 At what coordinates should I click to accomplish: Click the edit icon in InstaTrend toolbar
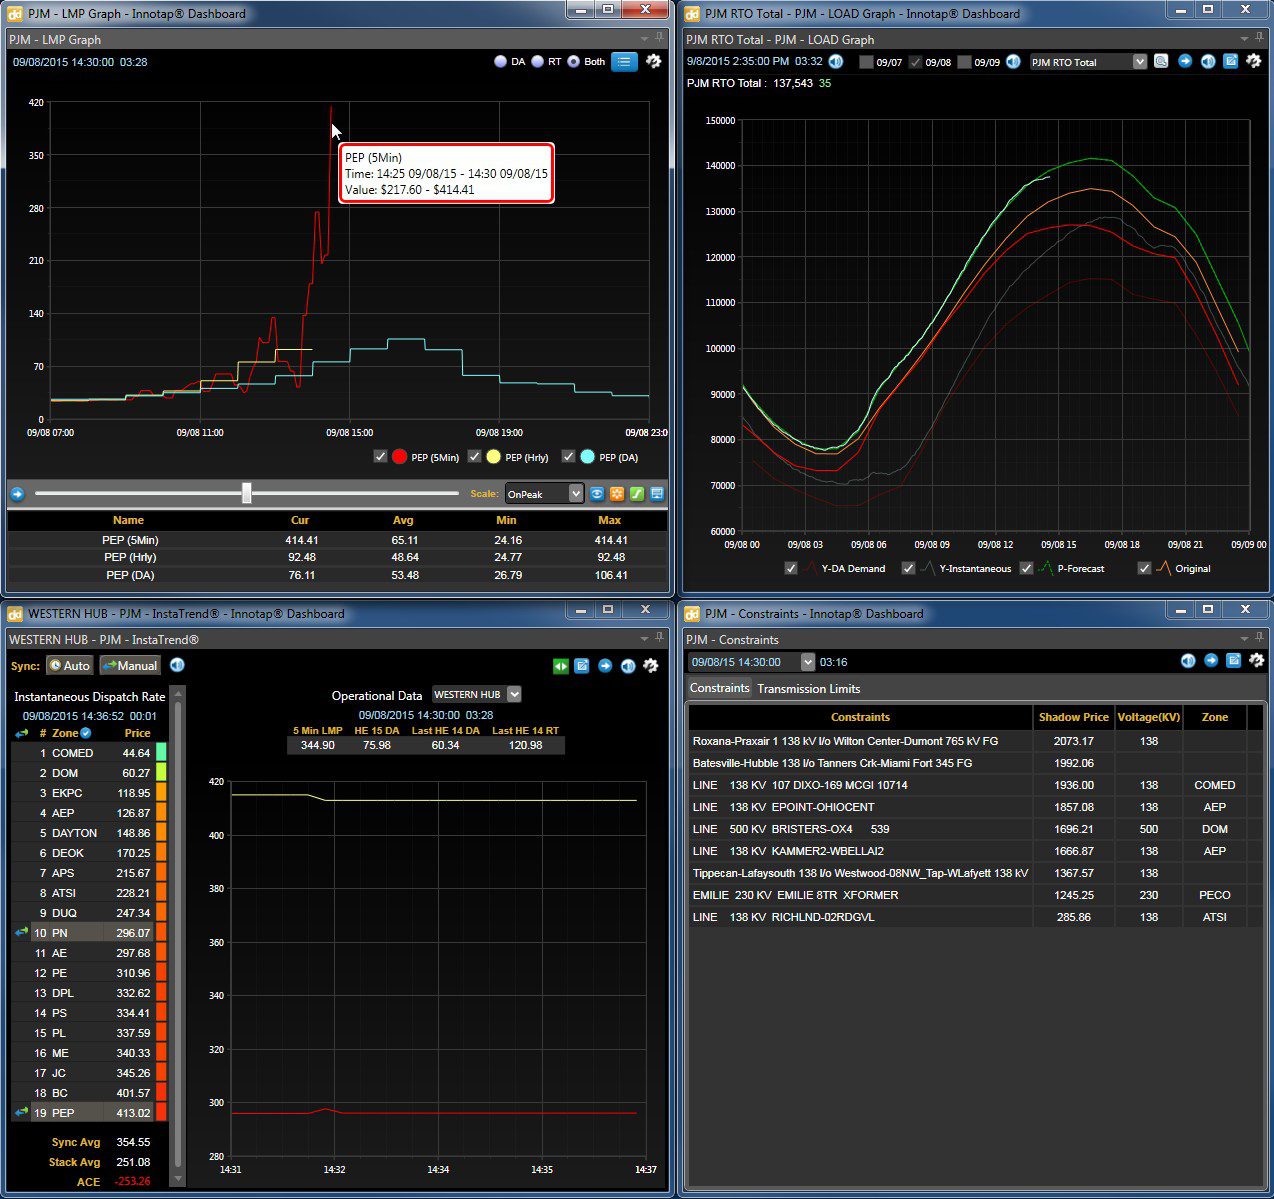pyautogui.click(x=582, y=666)
